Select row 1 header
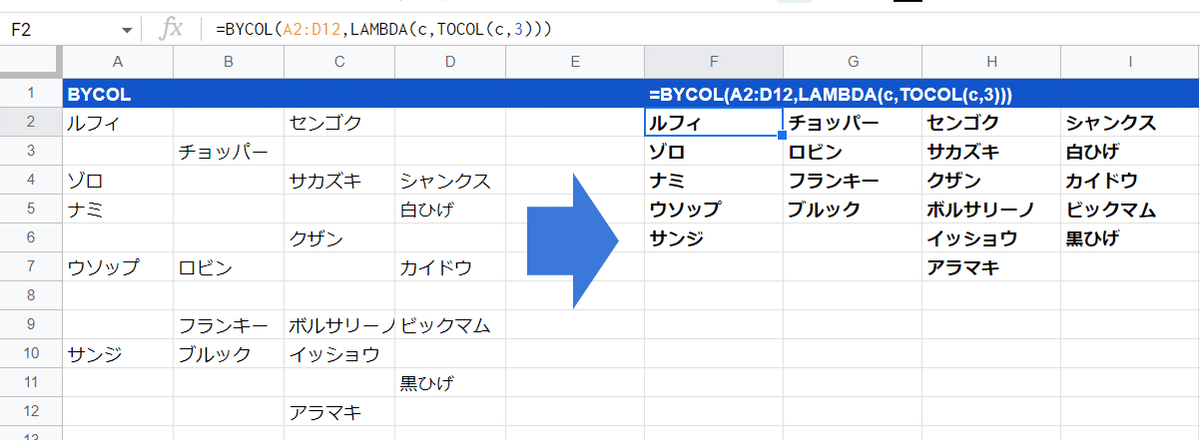The height and width of the screenshot is (440, 1200). 31,95
